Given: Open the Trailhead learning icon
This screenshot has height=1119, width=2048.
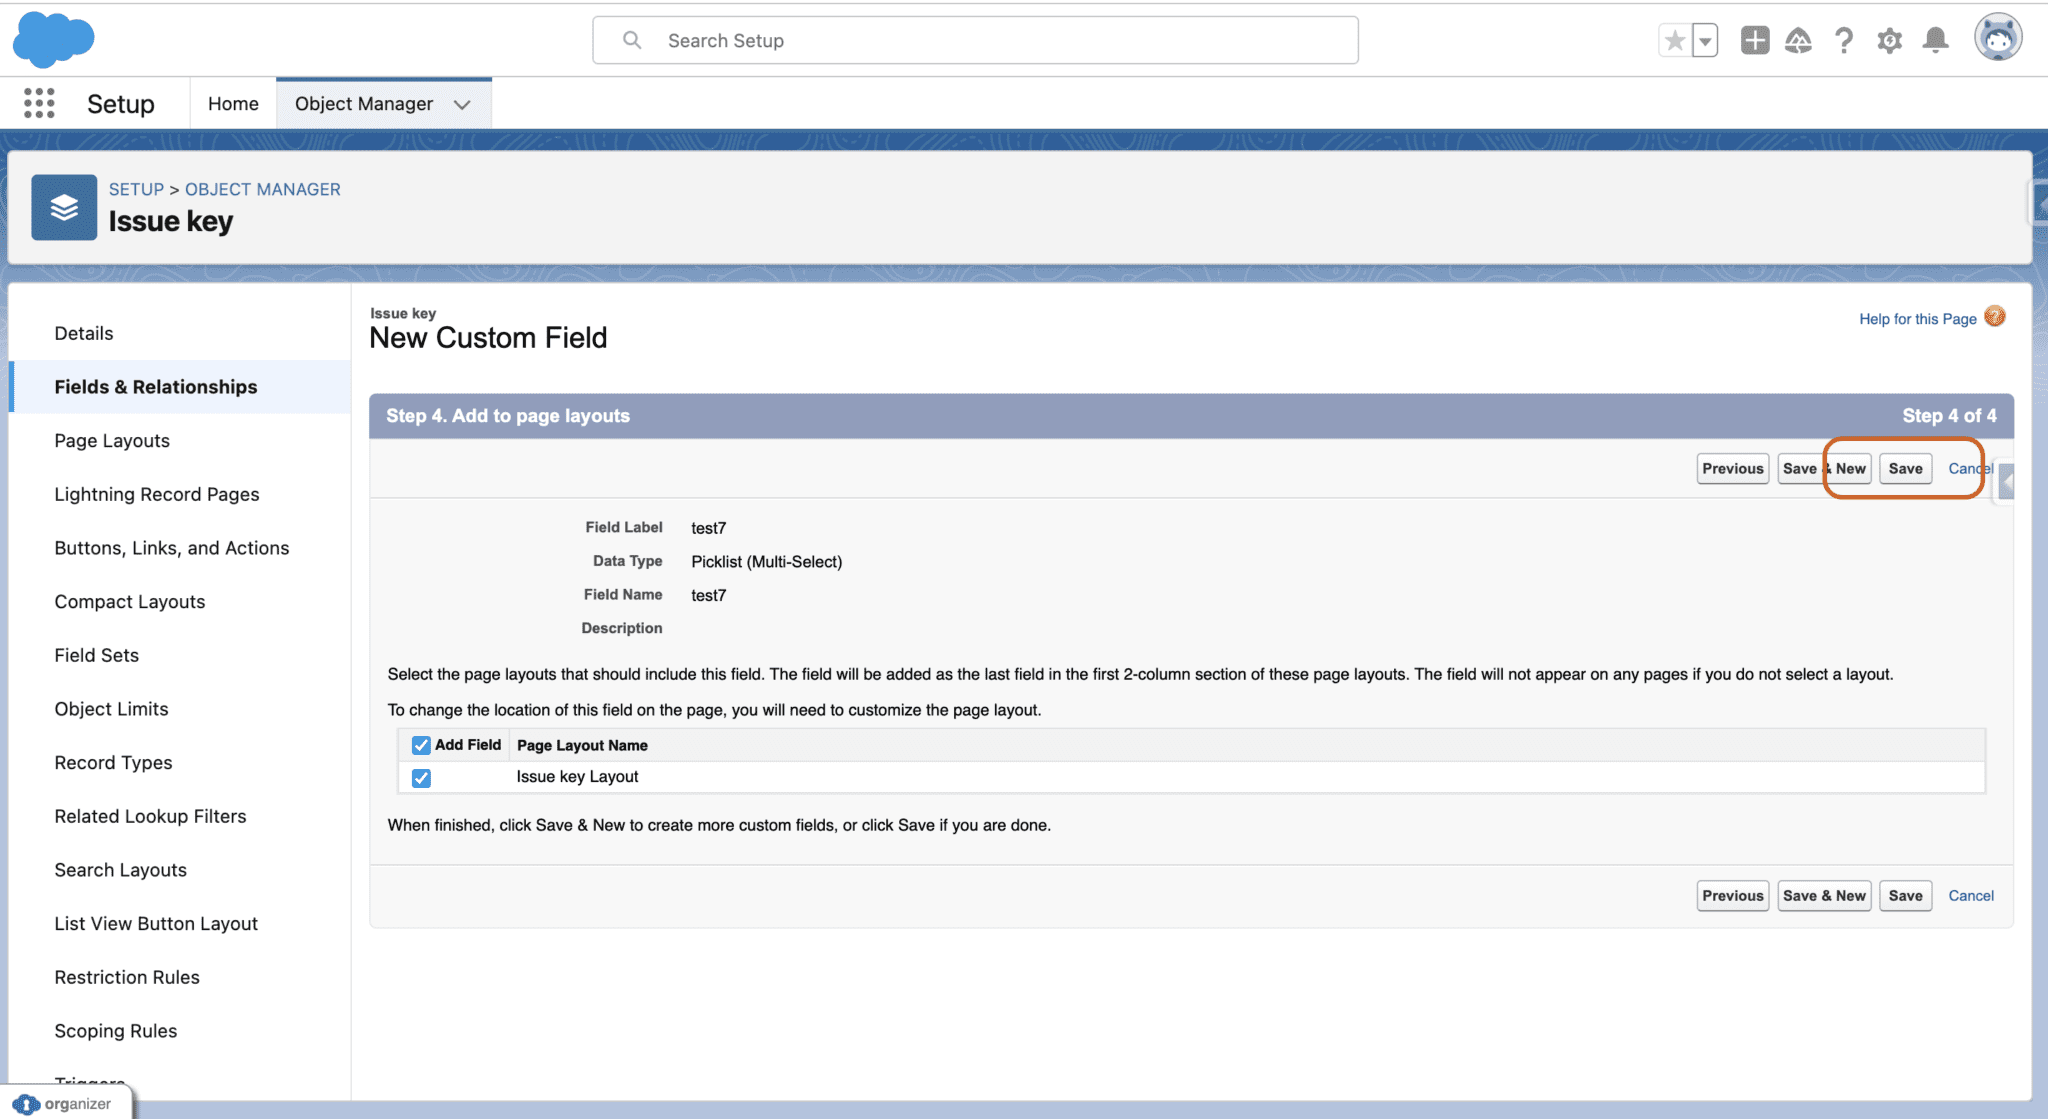Looking at the screenshot, I should 1798,39.
